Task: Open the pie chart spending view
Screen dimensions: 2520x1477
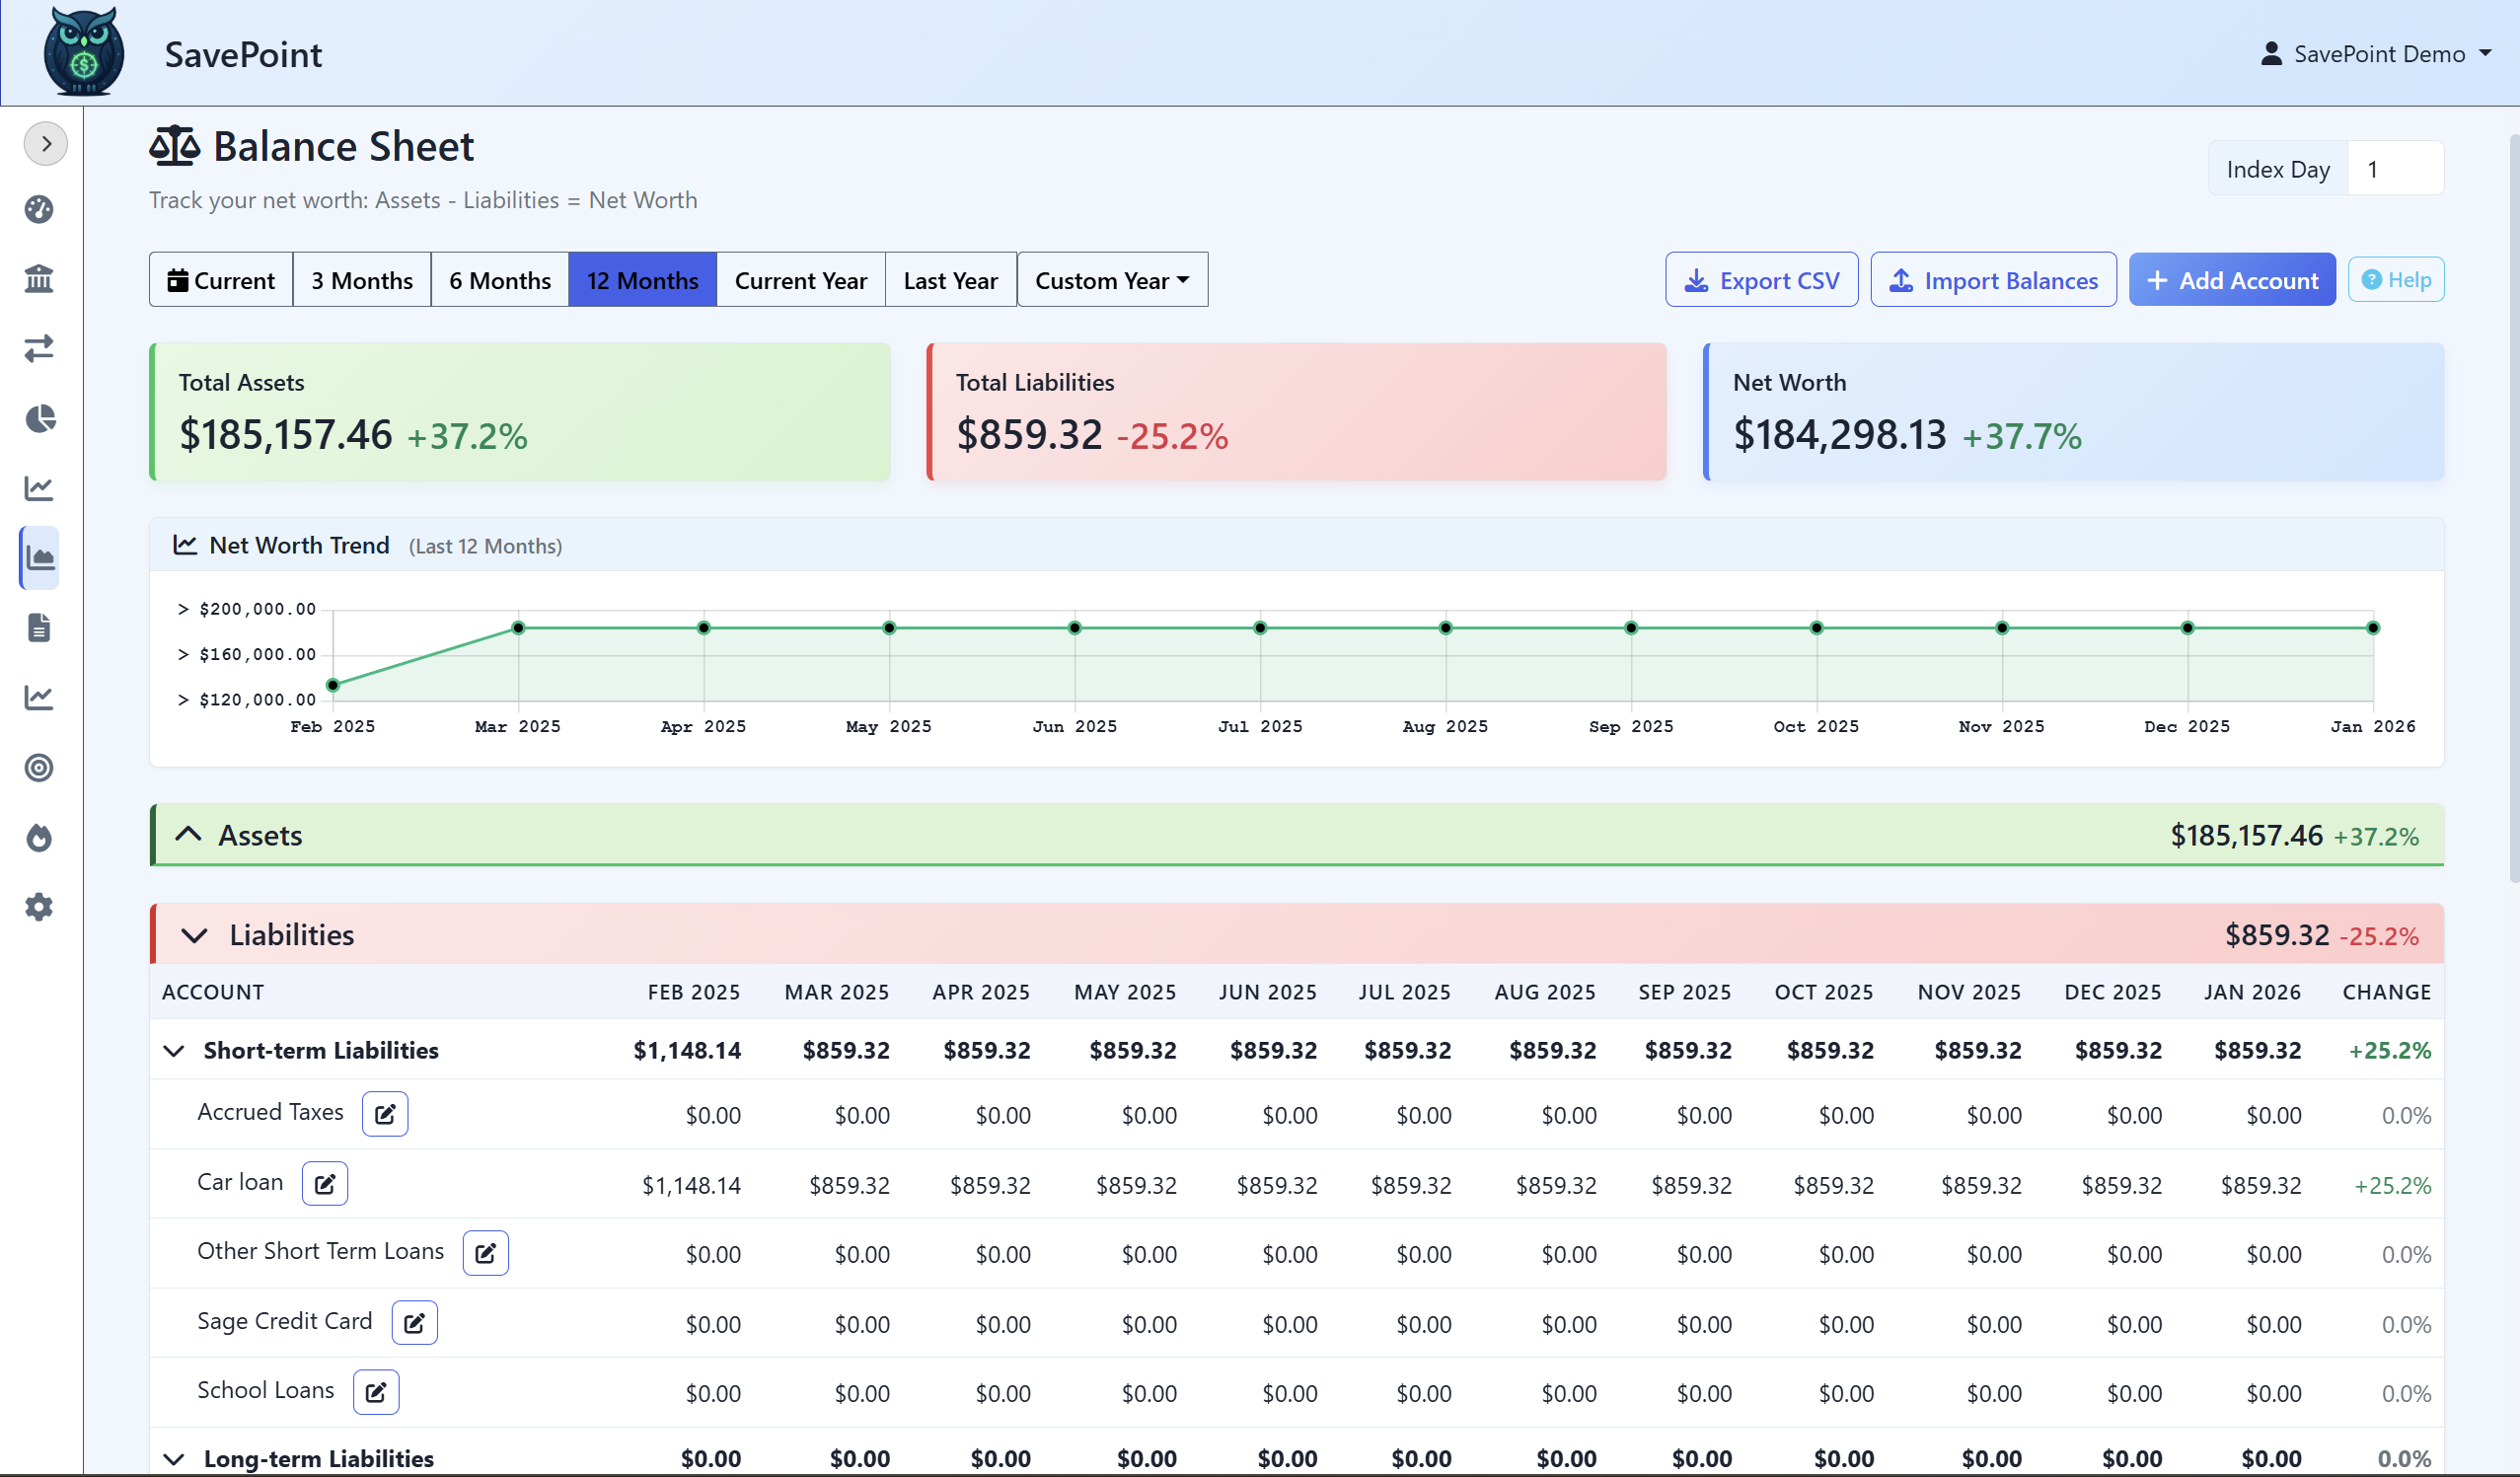Action: 39,418
